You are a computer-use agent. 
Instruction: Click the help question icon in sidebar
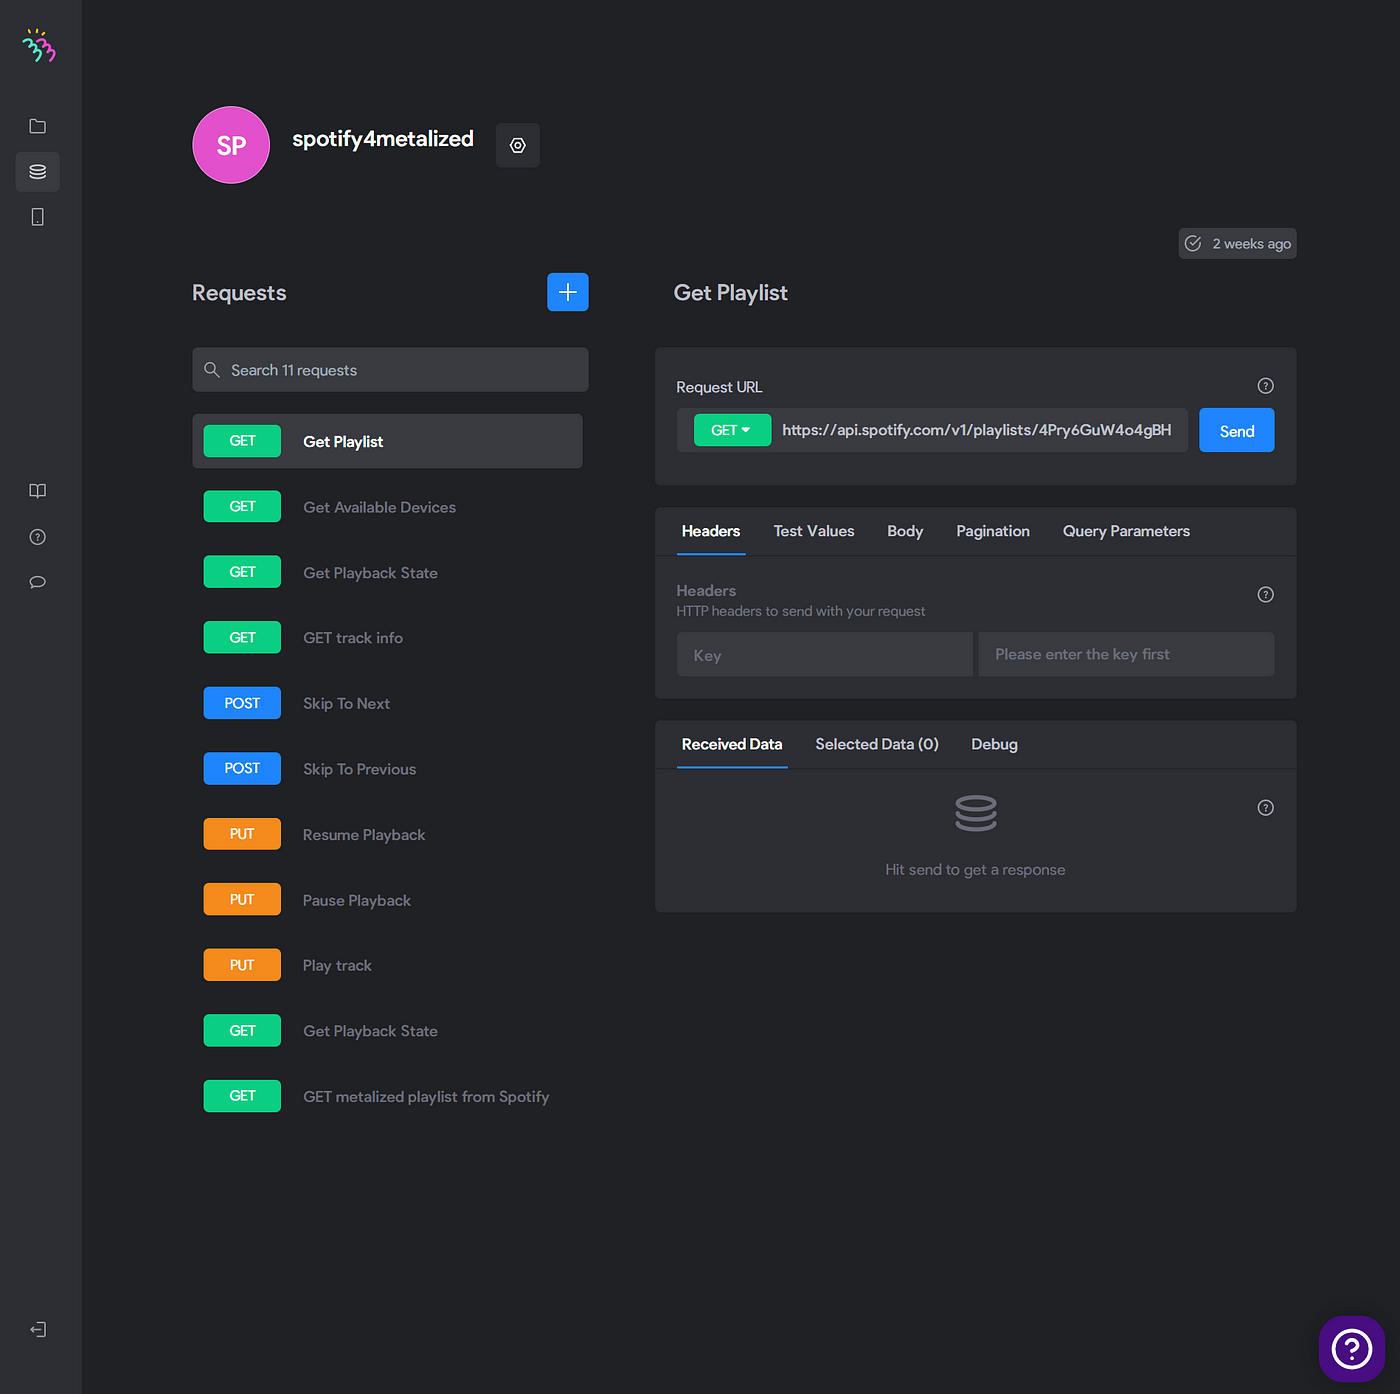(x=38, y=537)
